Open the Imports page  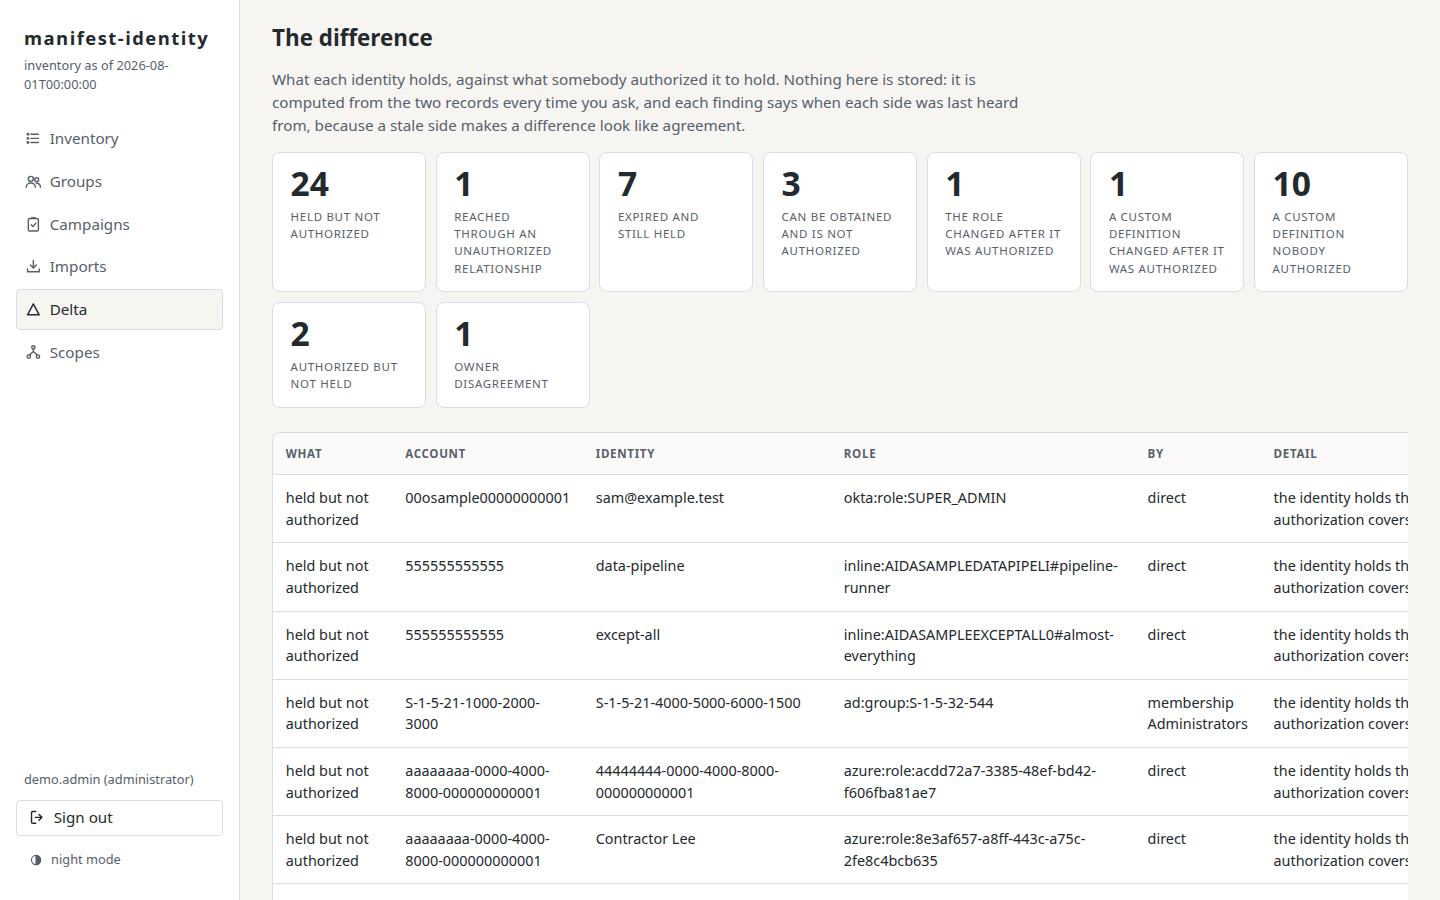coord(119,267)
